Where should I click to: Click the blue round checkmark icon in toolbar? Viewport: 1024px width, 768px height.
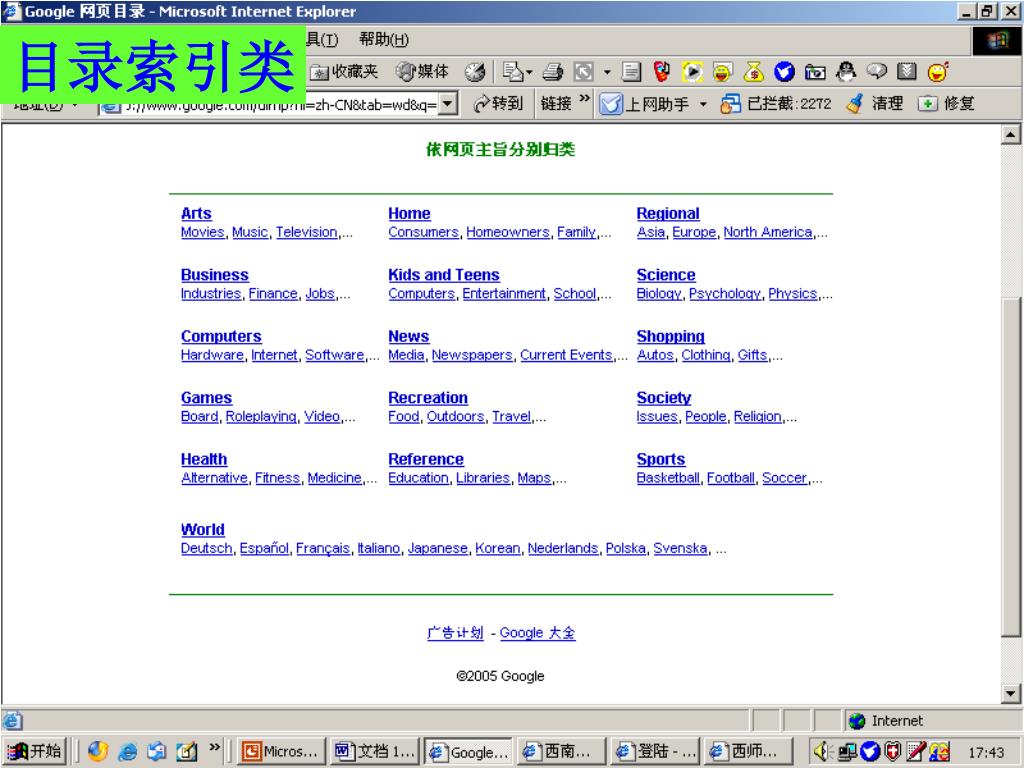(x=784, y=72)
